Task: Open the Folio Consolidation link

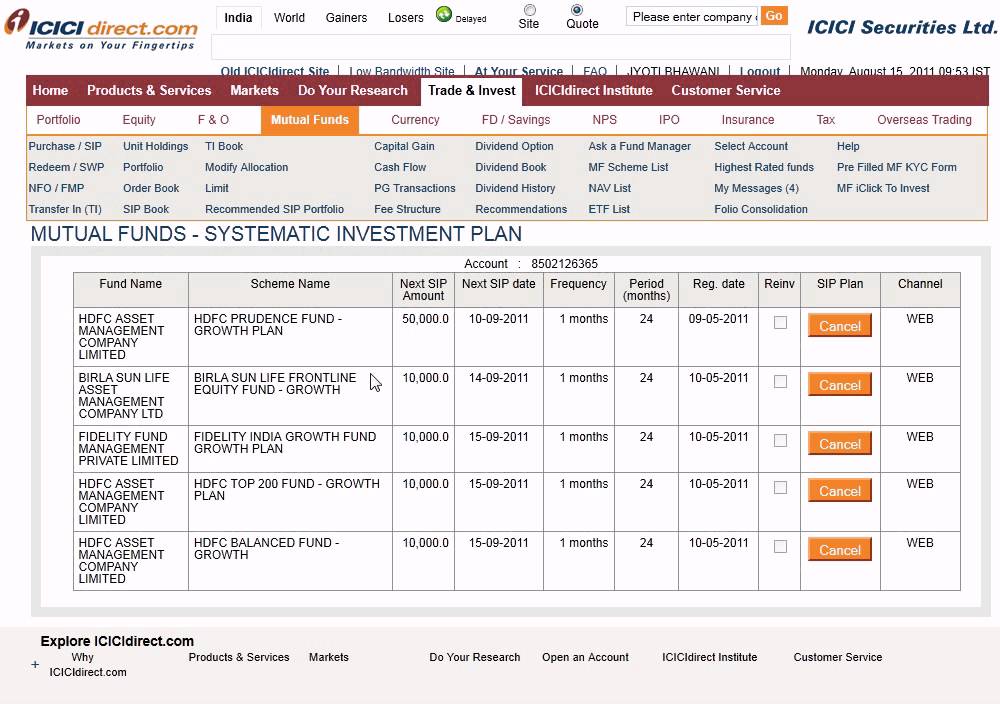Action: [x=761, y=209]
